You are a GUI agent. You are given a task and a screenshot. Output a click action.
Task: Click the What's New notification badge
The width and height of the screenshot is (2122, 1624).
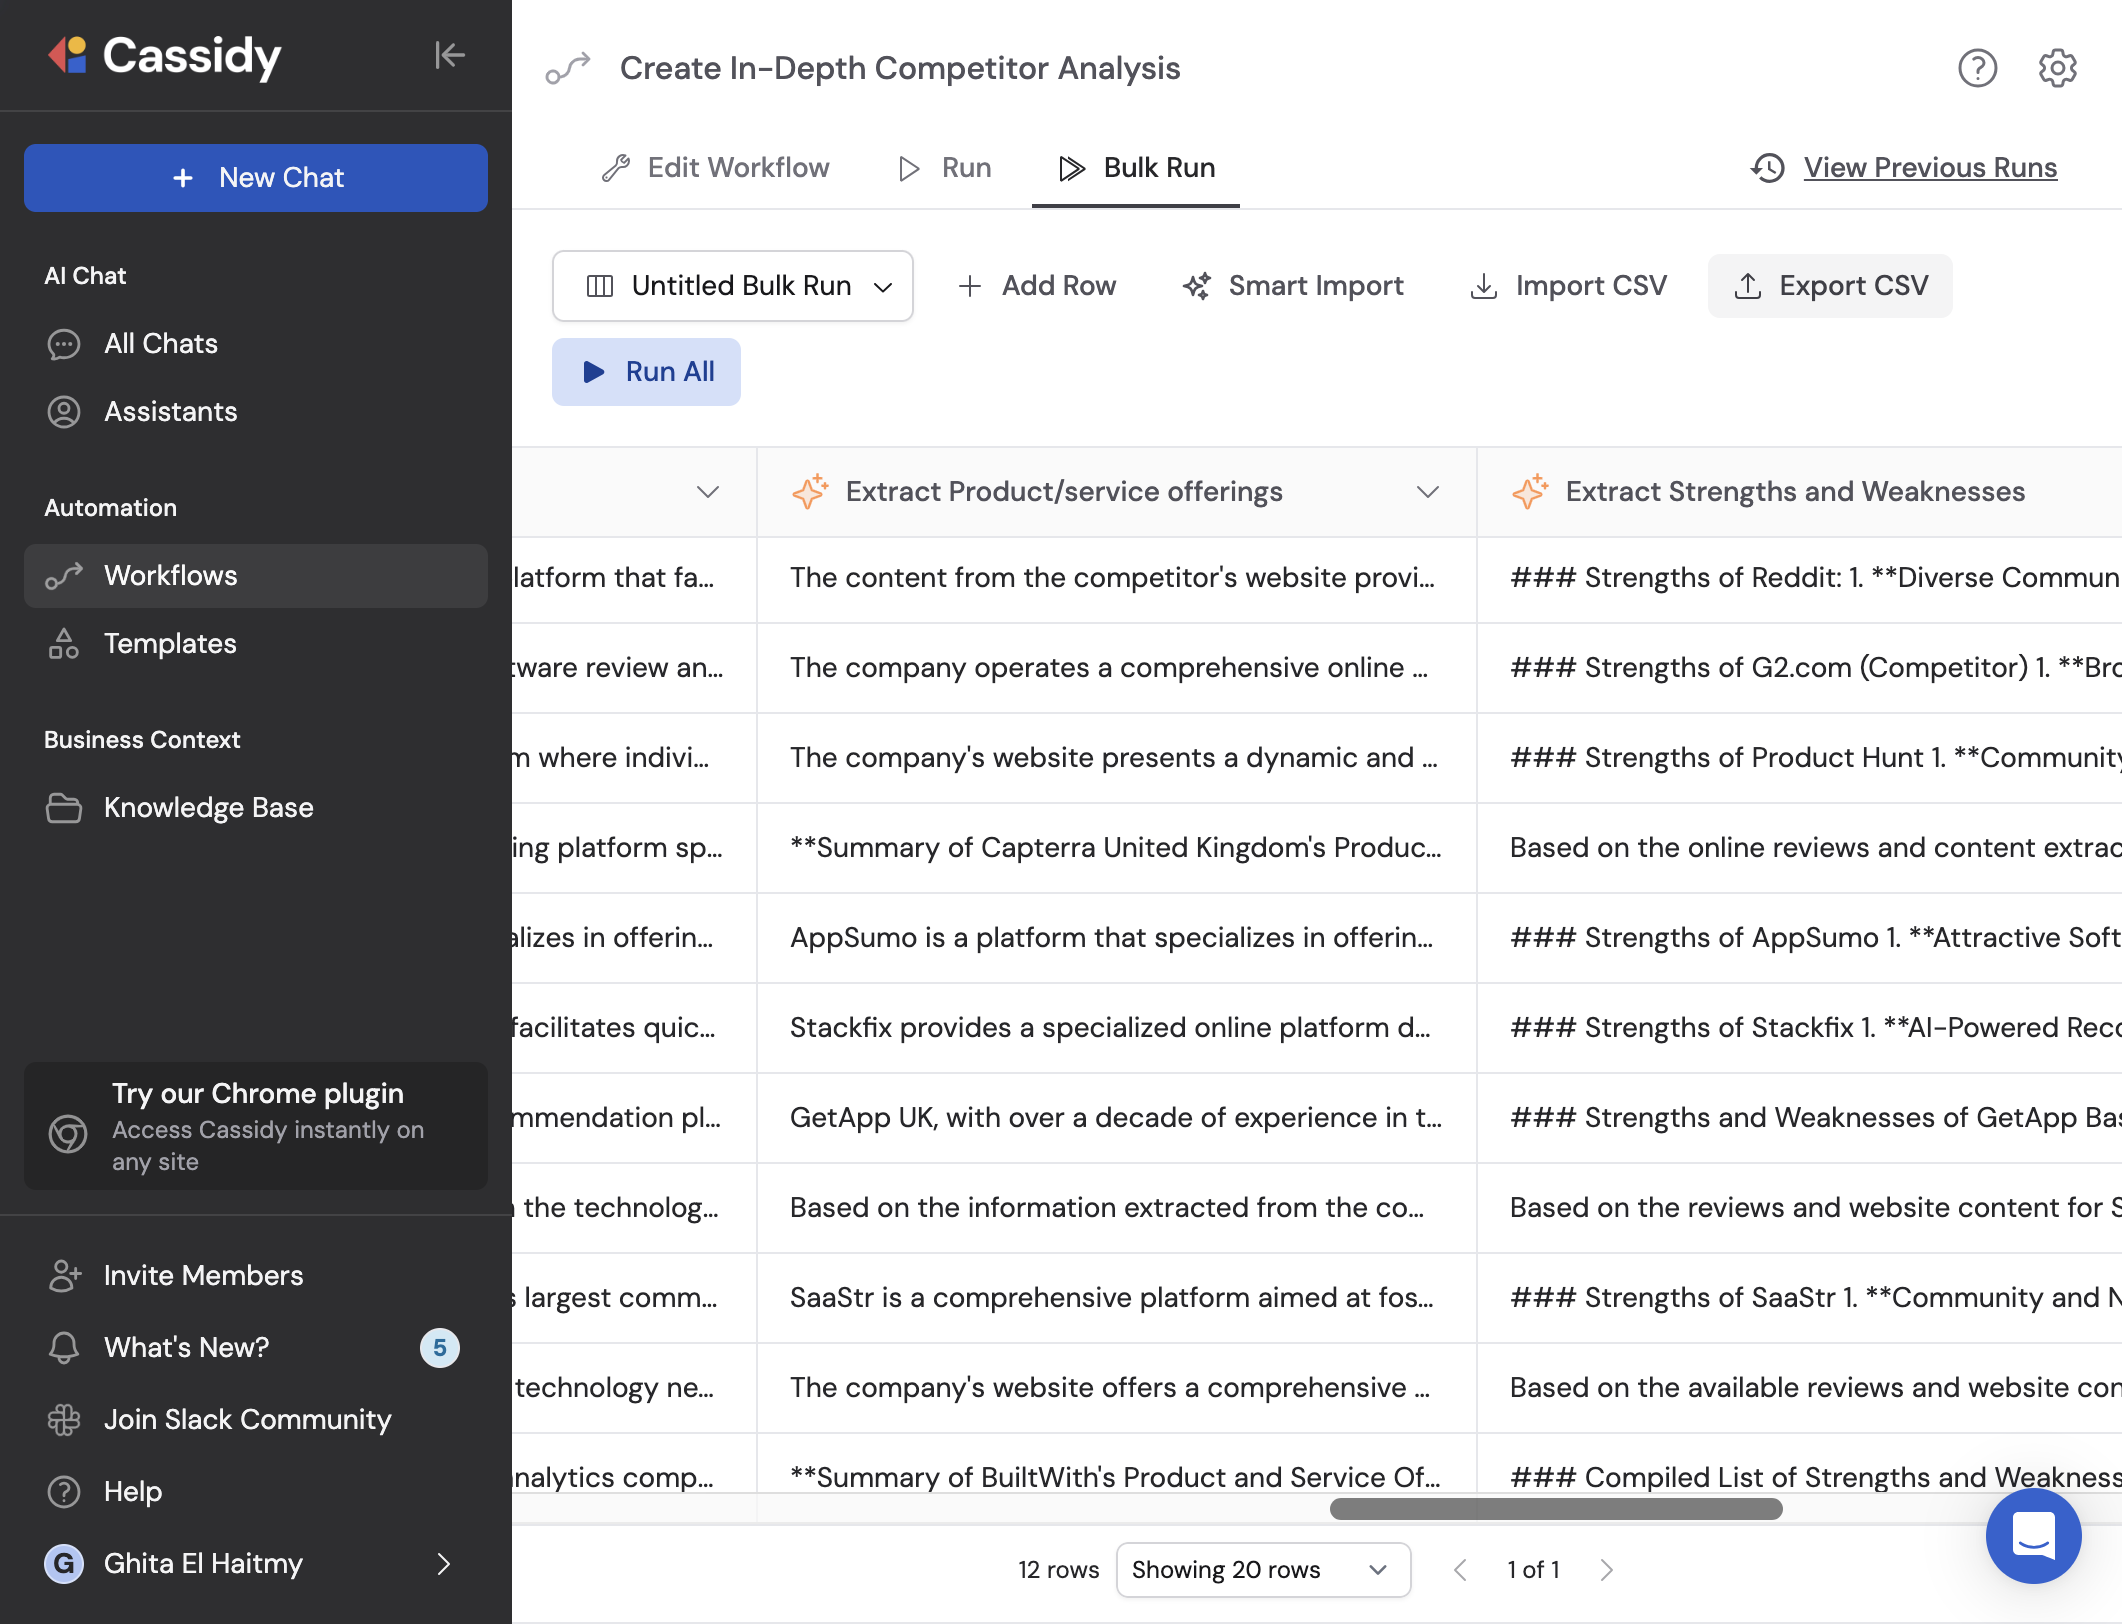pyautogui.click(x=440, y=1348)
